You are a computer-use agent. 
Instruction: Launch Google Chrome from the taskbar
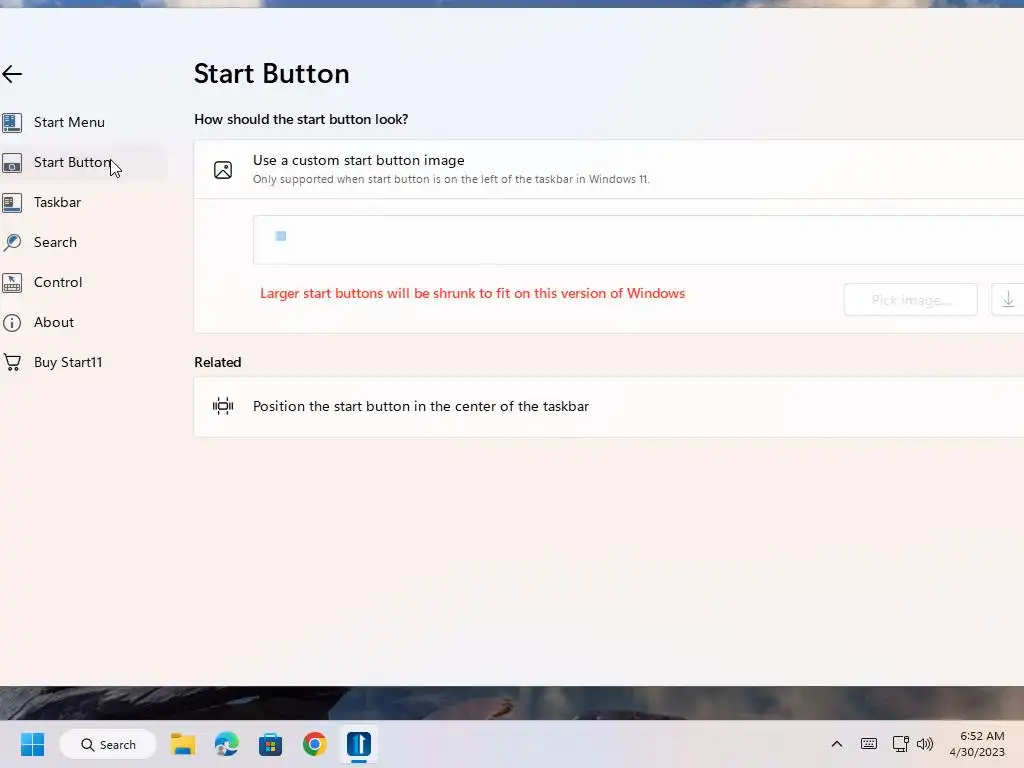314,744
